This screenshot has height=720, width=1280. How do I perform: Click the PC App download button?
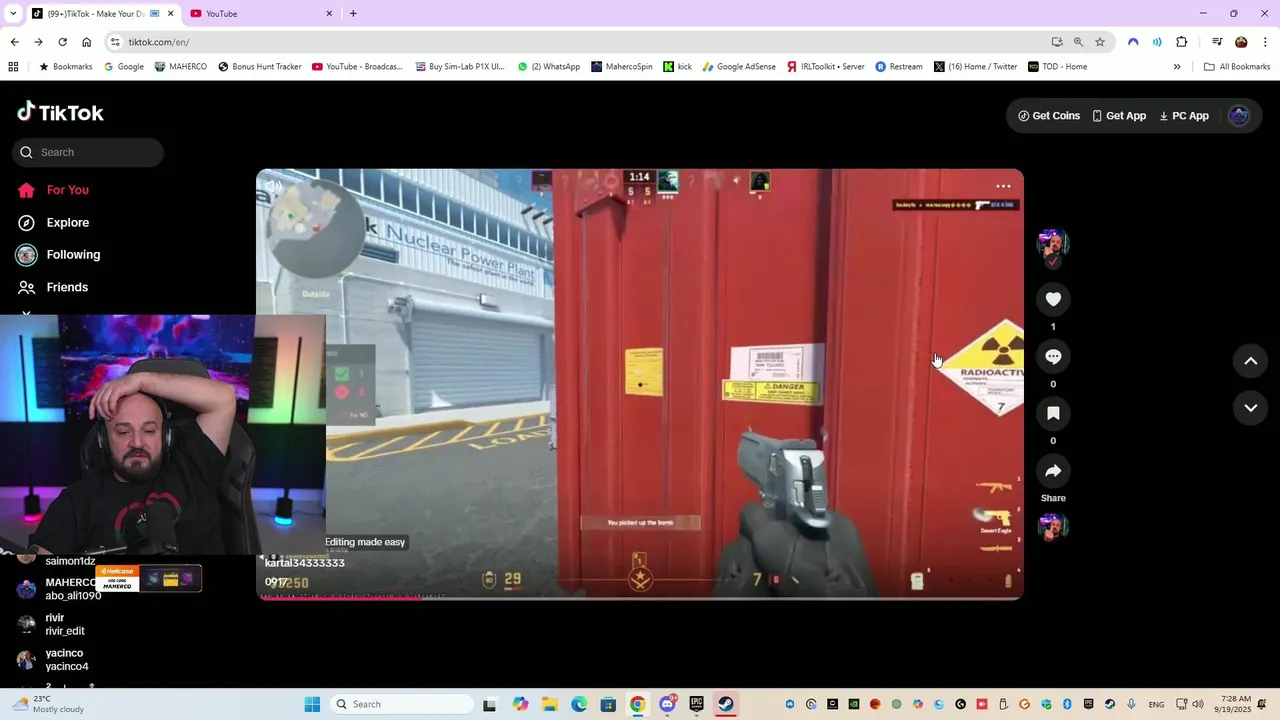click(1184, 116)
